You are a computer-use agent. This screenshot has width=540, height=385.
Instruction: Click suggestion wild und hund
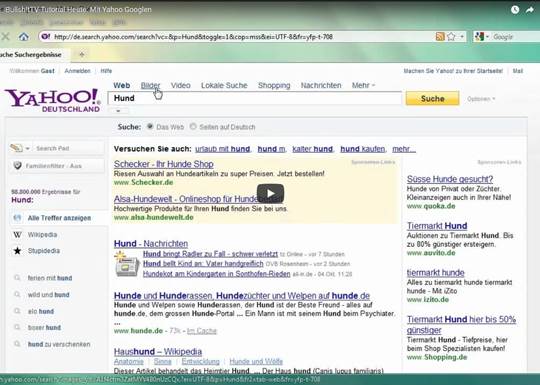click(49, 295)
